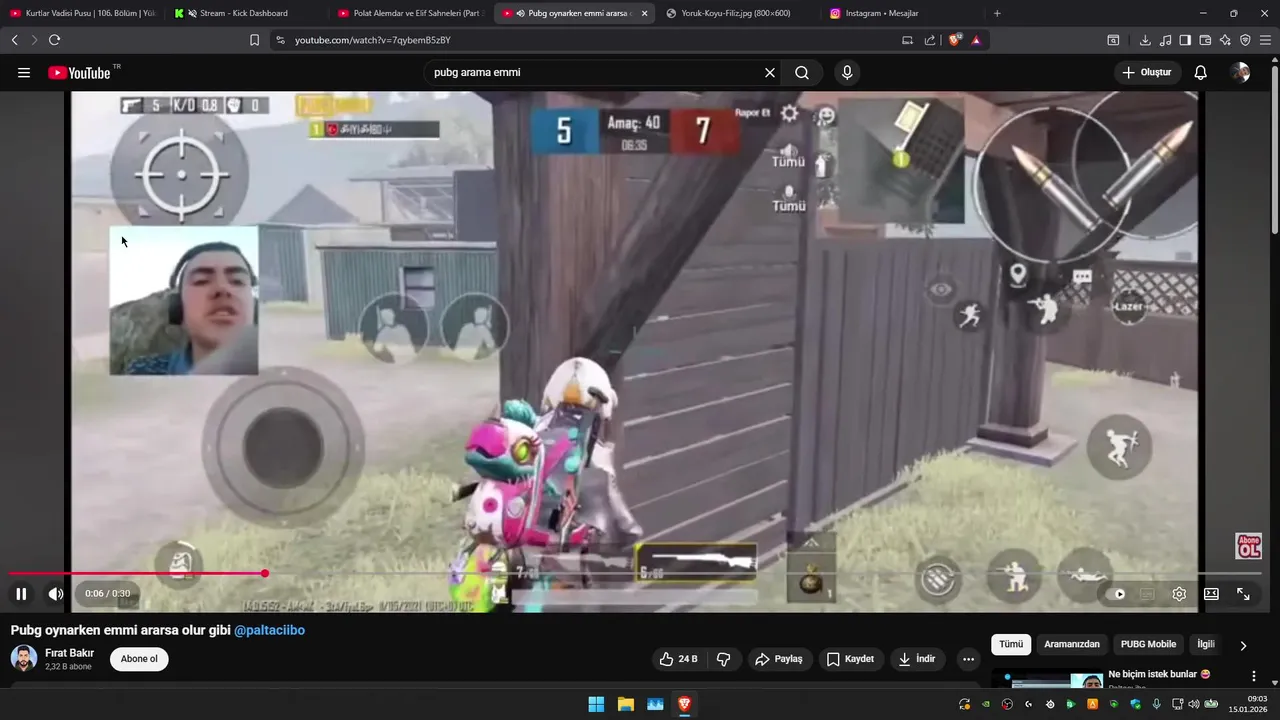Mute the video with speaker icon
Image resolution: width=1280 pixels, height=720 pixels.
pos(56,594)
